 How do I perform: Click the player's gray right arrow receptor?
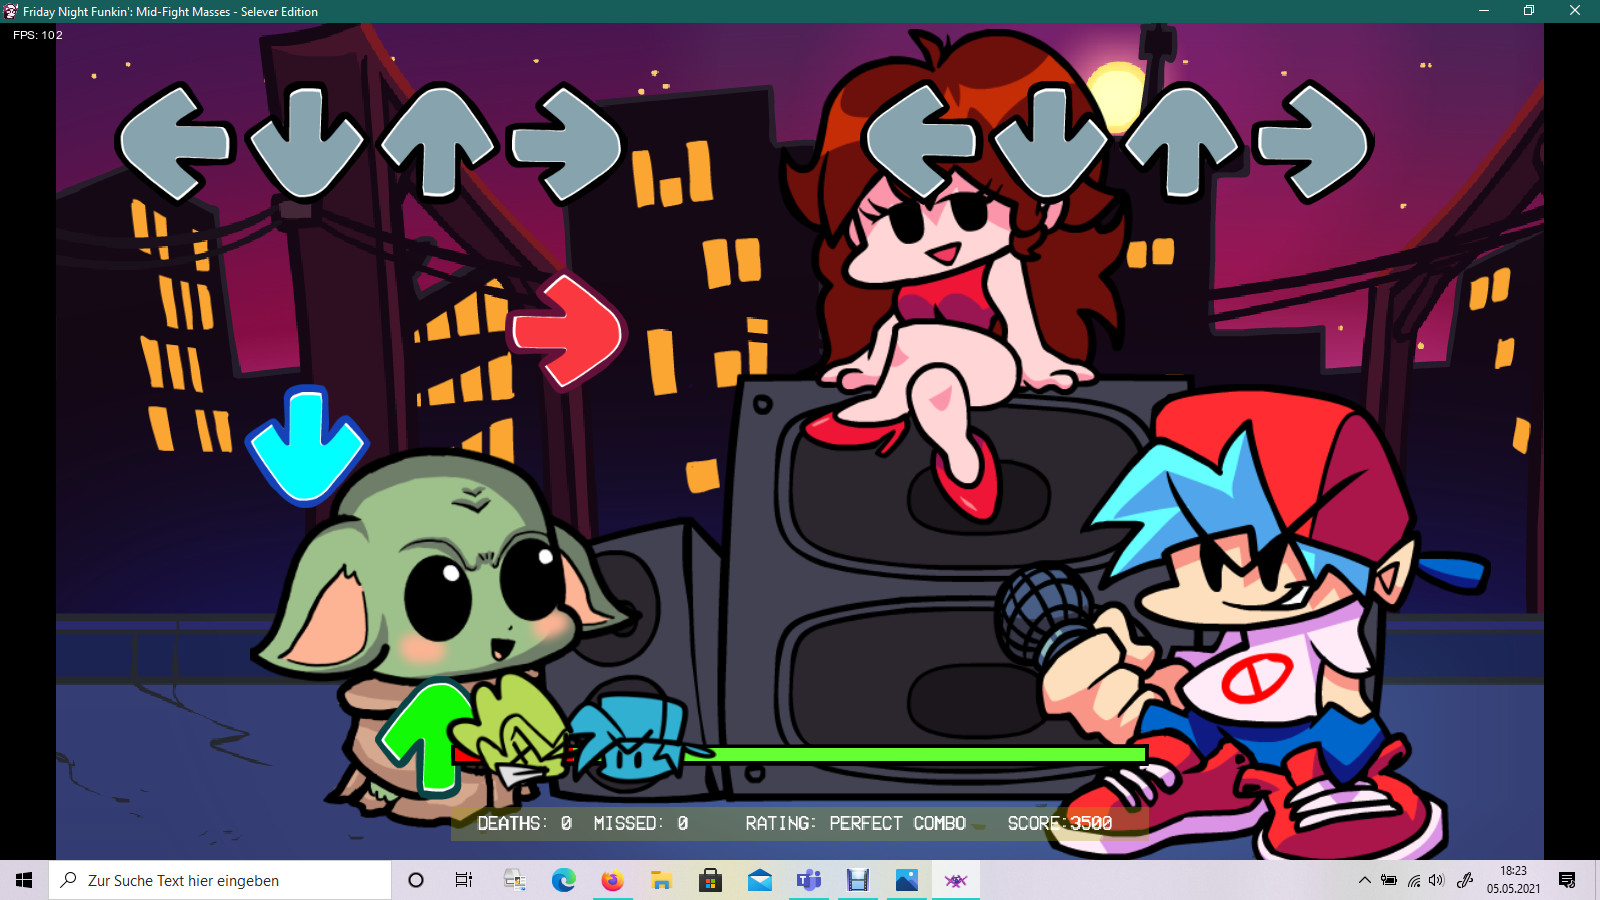tap(1313, 142)
